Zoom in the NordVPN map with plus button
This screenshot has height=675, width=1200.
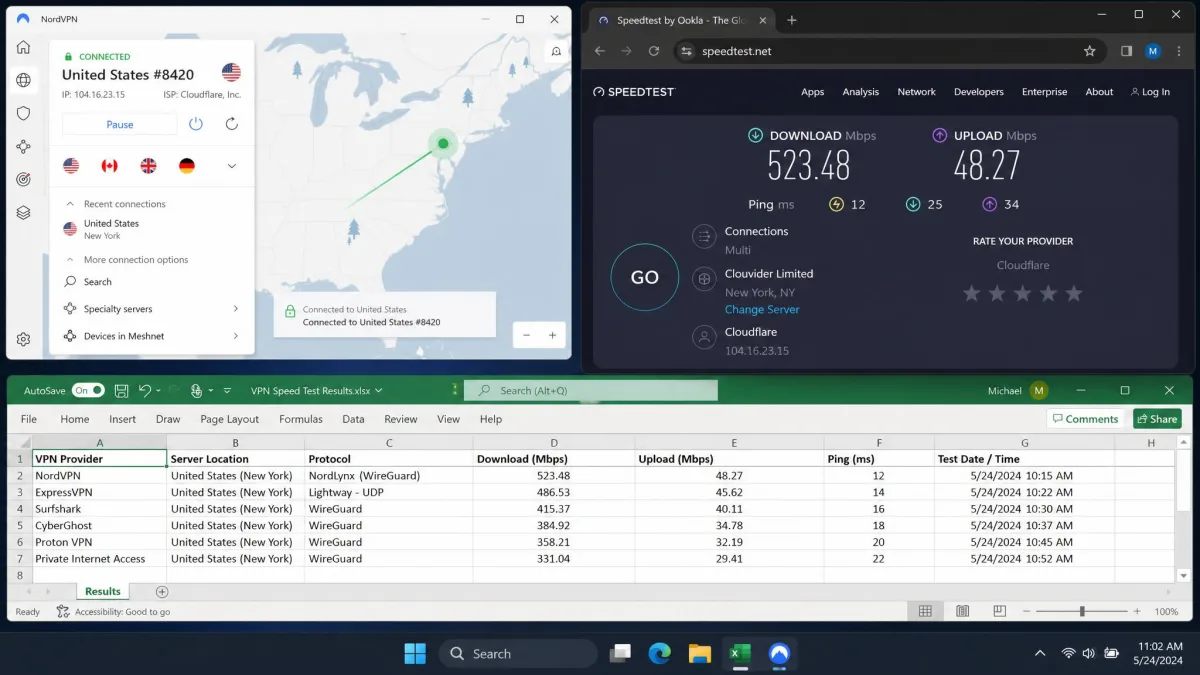coord(552,336)
